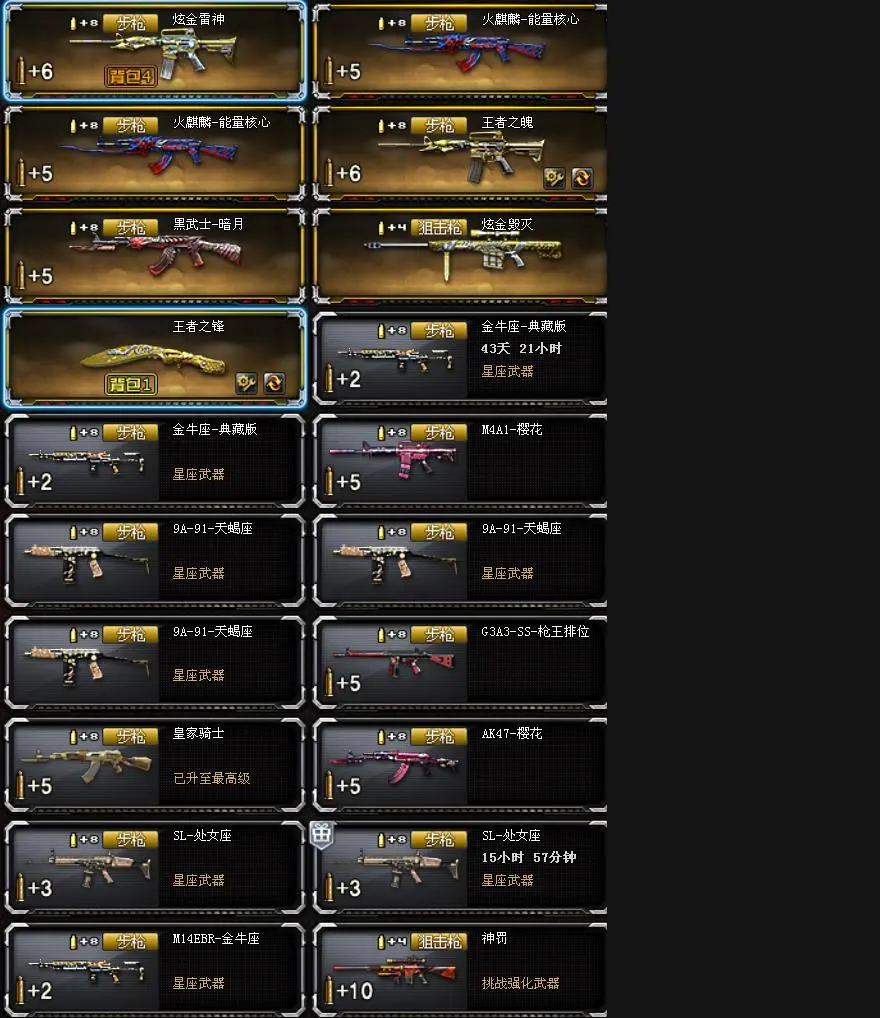The image size is (880, 1018).
Task: Select the AK47-樱花 weapon card
Action: coord(460,765)
